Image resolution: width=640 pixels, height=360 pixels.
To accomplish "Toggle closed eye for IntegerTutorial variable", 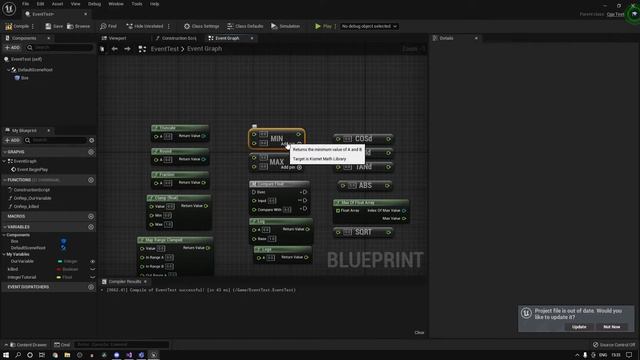I will (93, 277).
